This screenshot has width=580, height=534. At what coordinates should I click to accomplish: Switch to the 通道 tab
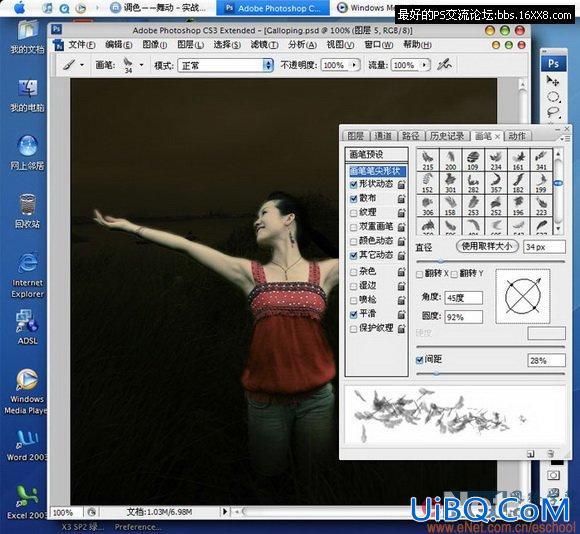[383, 136]
